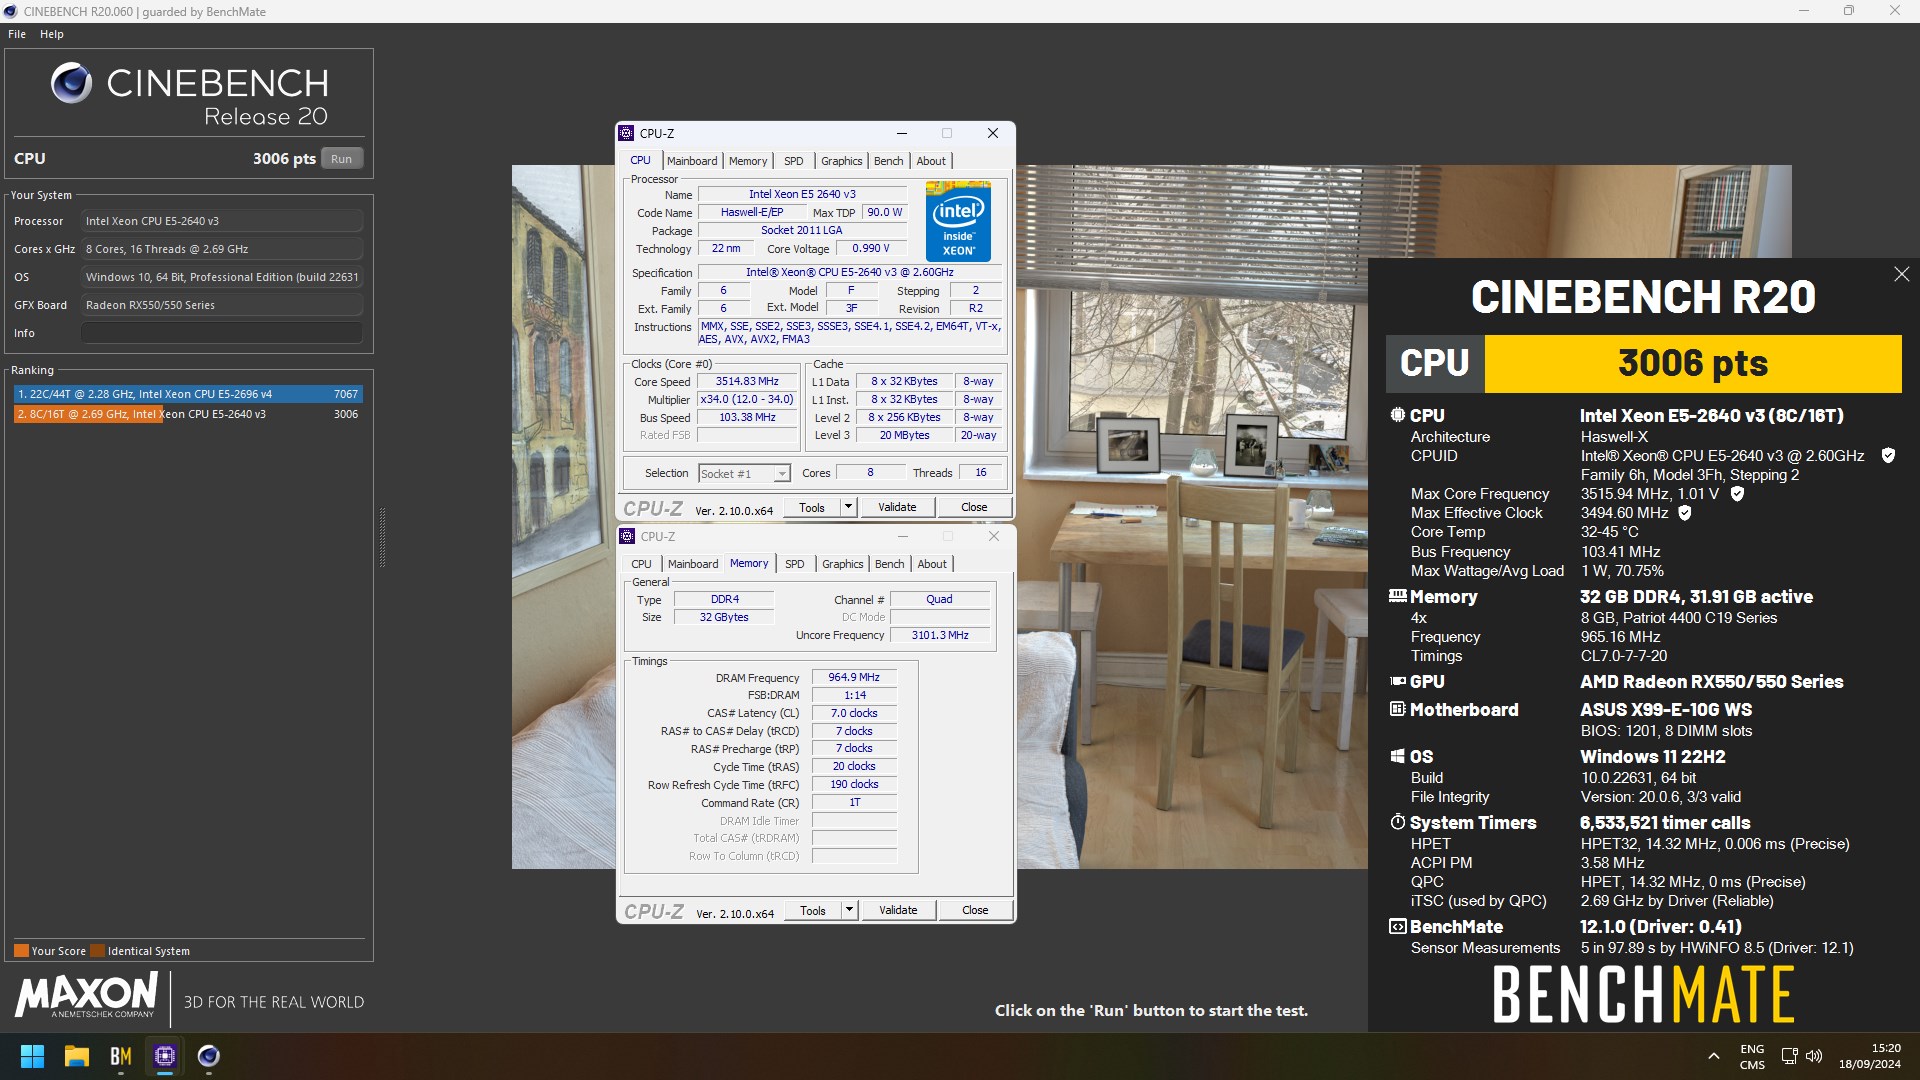Click the Cinebench logo sphere icon
The height and width of the screenshot is (1080, 1920).
72,84
